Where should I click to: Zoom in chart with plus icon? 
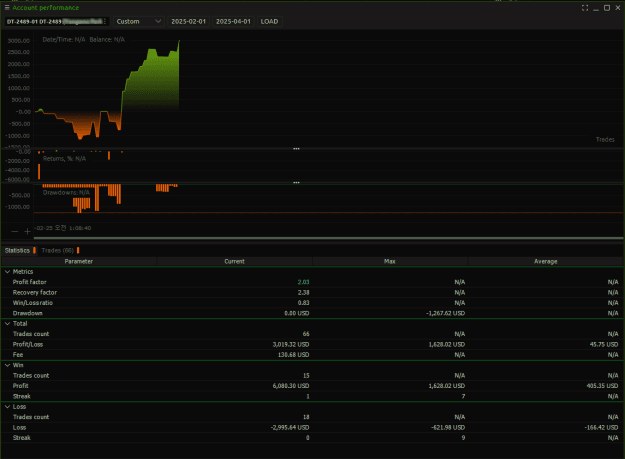tap(27, 231)
